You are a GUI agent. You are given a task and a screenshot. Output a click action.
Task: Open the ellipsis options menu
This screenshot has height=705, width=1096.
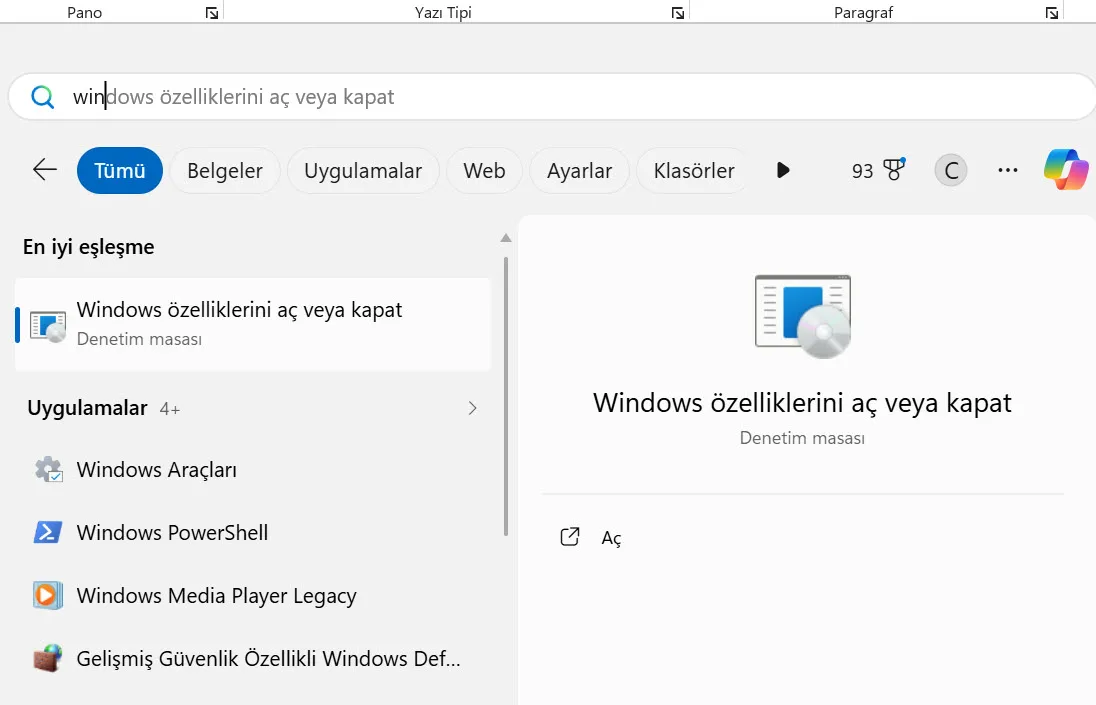coord(1008,170)
